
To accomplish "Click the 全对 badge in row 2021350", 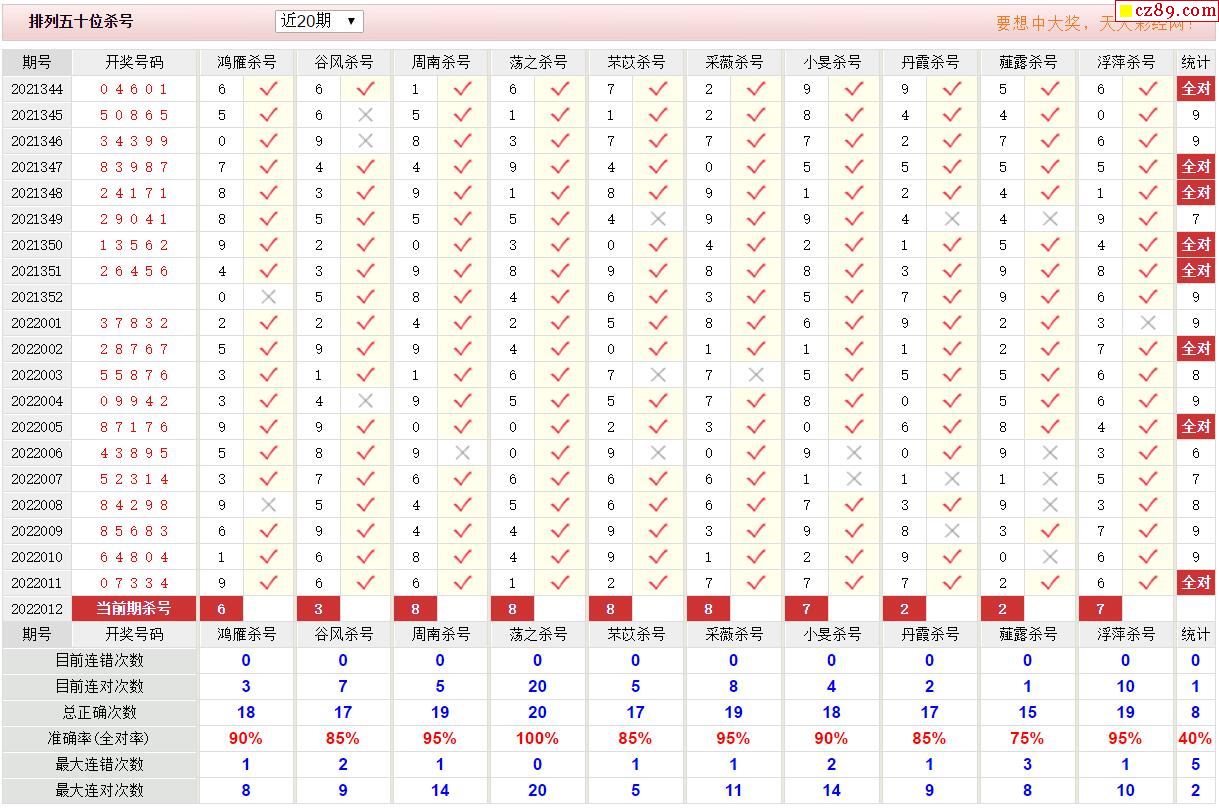I will point(1196,244).
